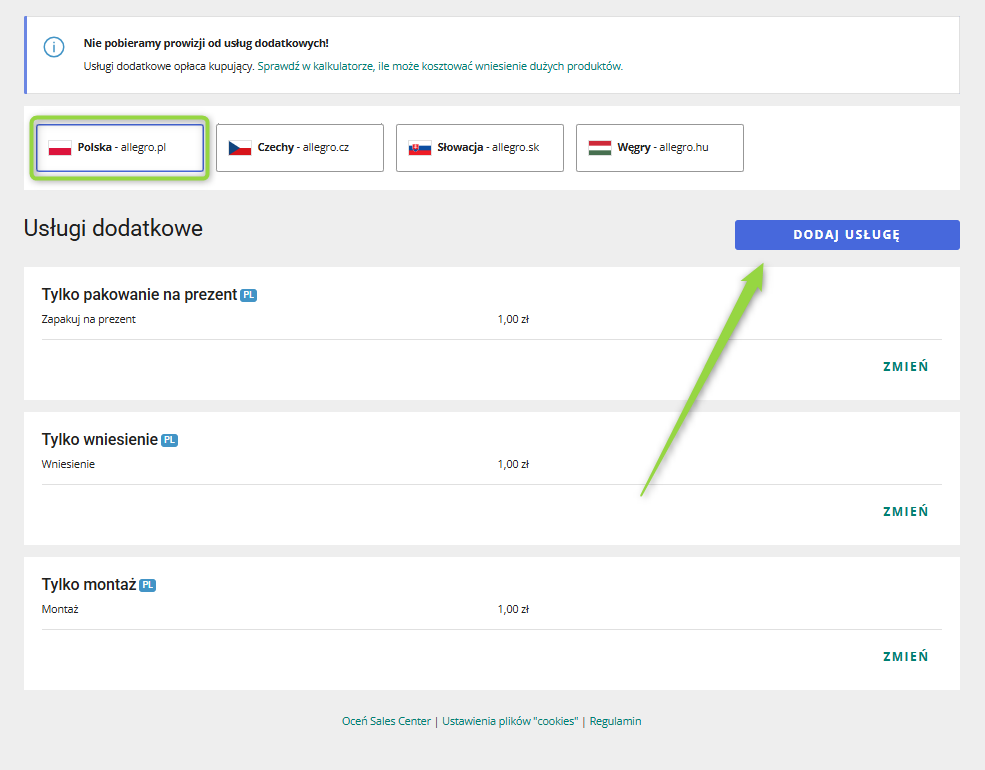The width and height of the screenshot is (985, 770).
Task: Open Ustawienia plików cookies footer link
Action: pyautogui.click(x=510, y=721)
